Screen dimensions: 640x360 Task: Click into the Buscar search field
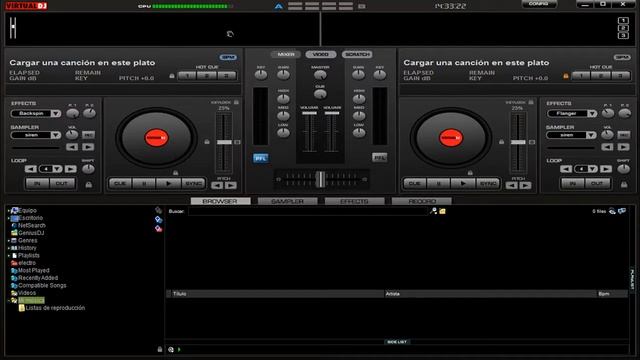[308, 211]
